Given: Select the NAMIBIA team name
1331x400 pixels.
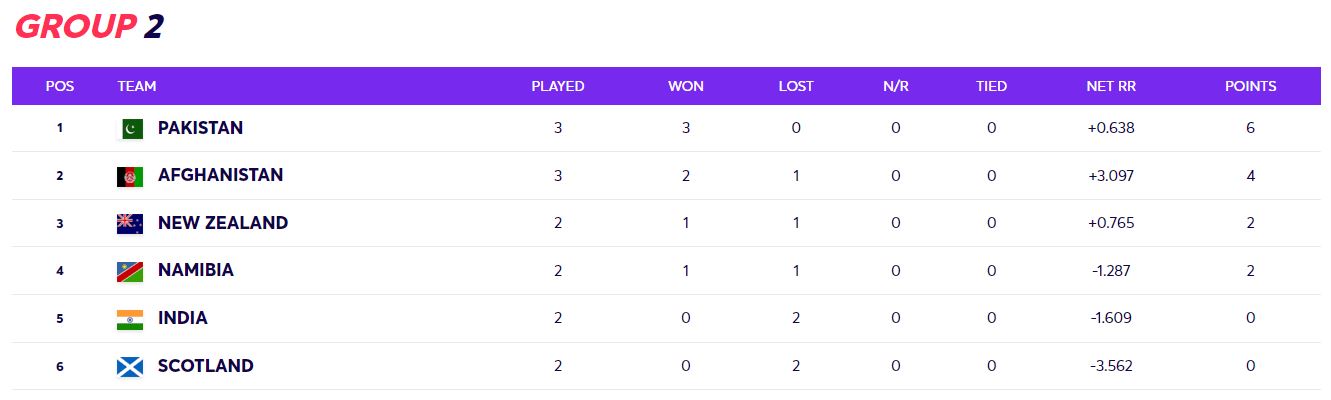Looking at the screenshot, I should (x=196, y=270).
